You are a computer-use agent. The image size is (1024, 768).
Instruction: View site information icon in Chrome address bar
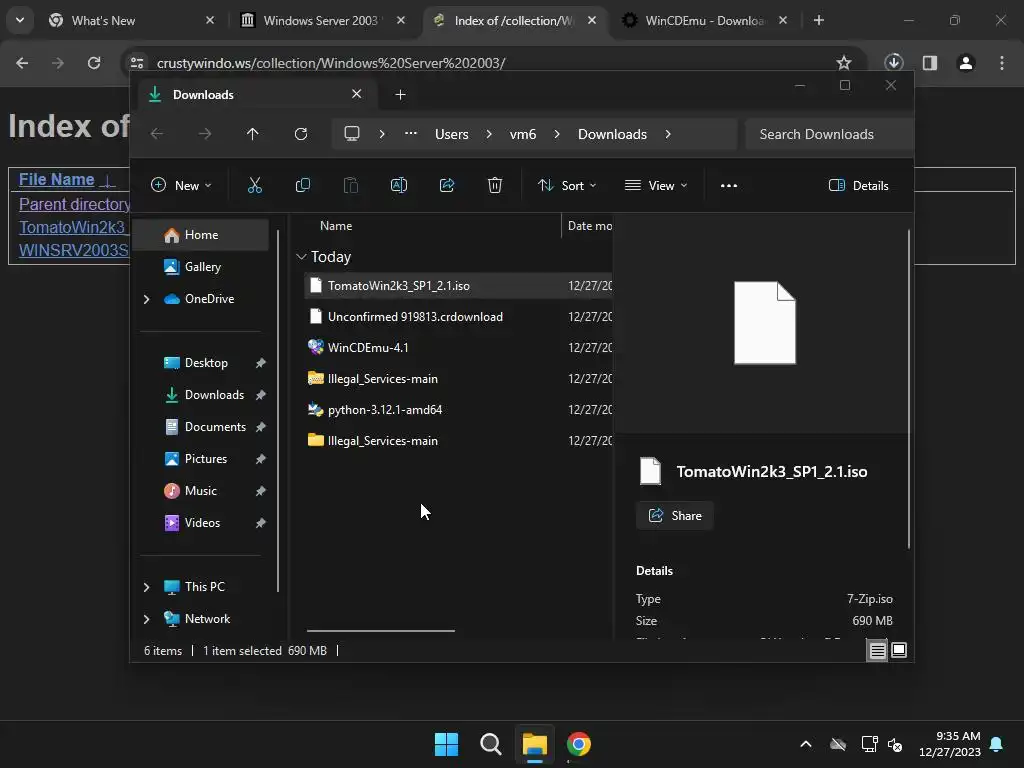[x=137, y=63]
